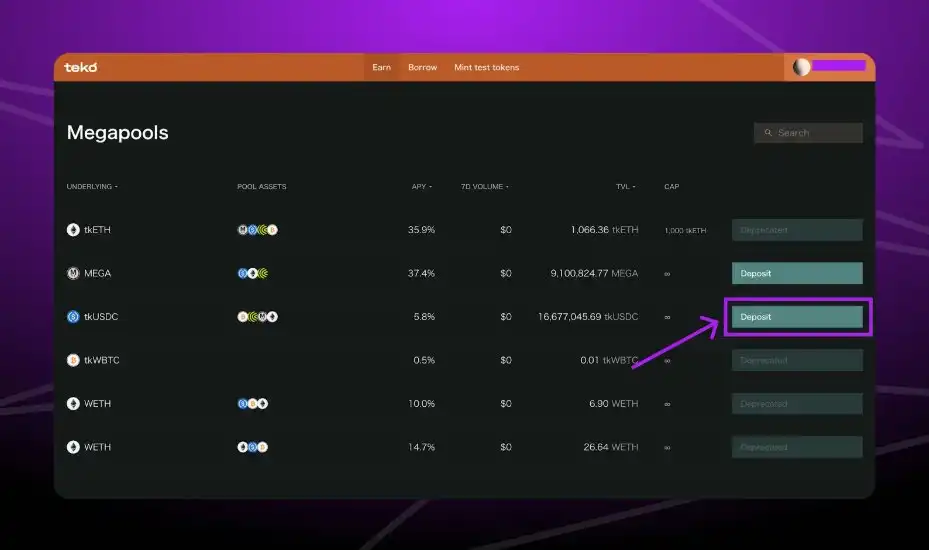
Task: Click the MEGA token icon
Action: [73, 273]
